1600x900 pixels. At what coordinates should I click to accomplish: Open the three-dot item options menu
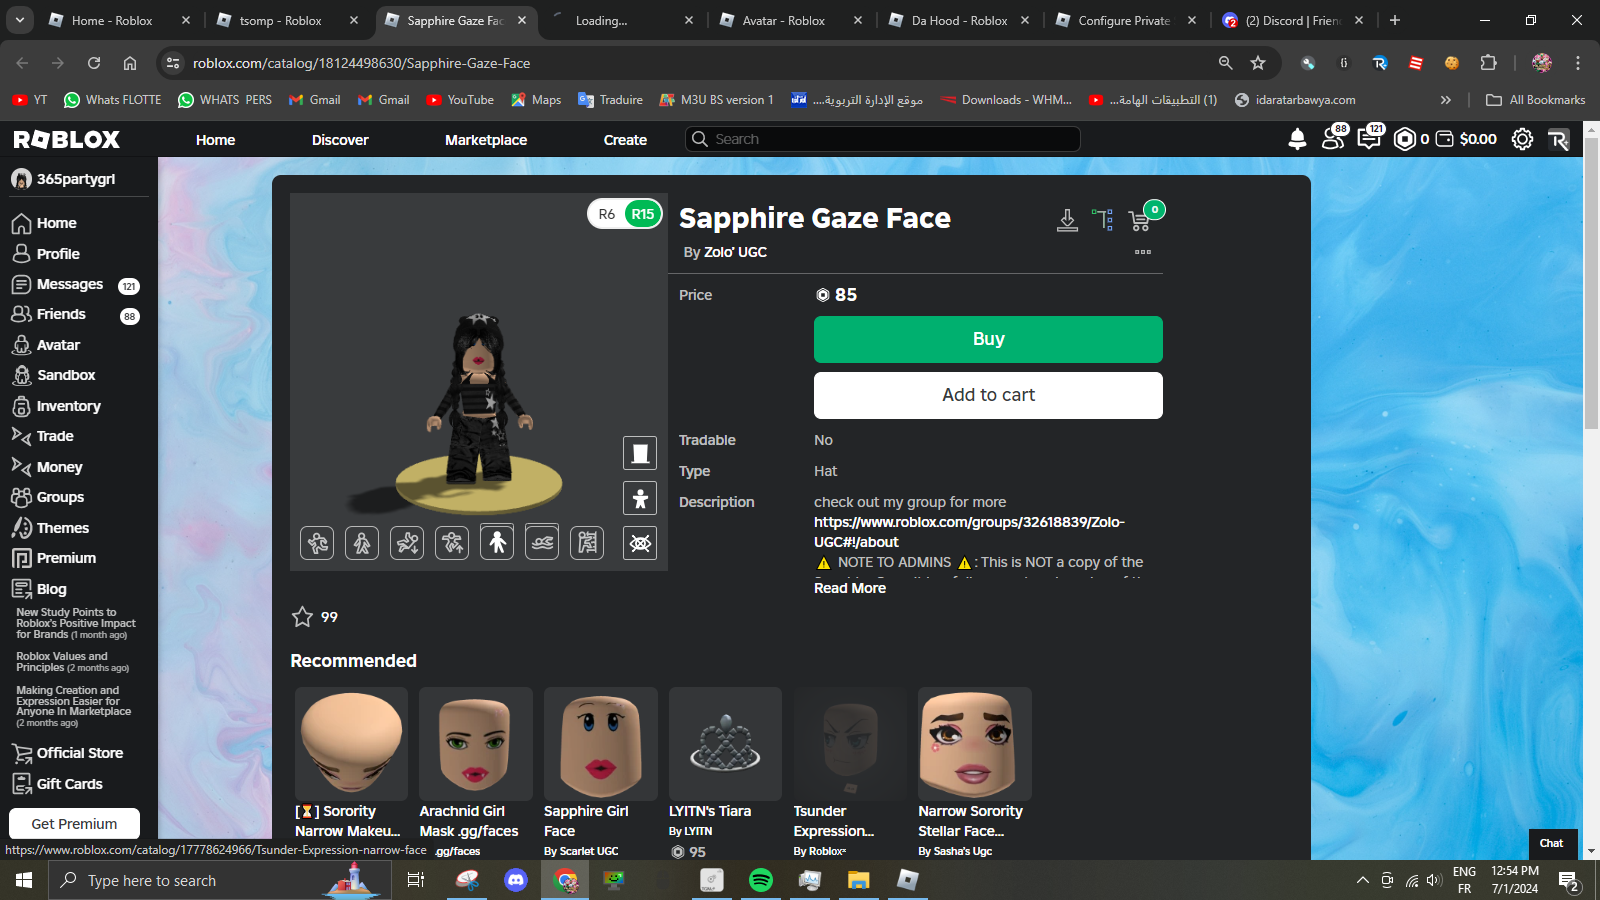[x=1143, y=252]
